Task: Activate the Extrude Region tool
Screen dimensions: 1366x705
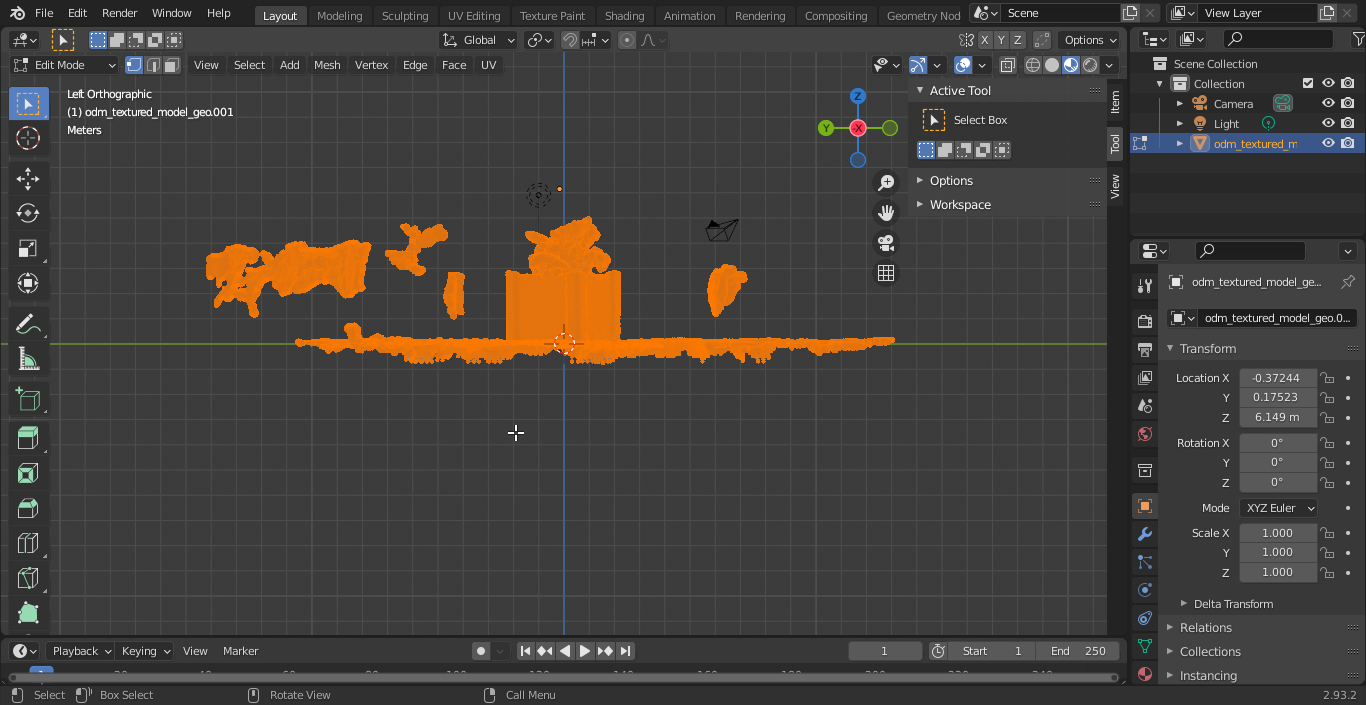Action: pos(28,437)
